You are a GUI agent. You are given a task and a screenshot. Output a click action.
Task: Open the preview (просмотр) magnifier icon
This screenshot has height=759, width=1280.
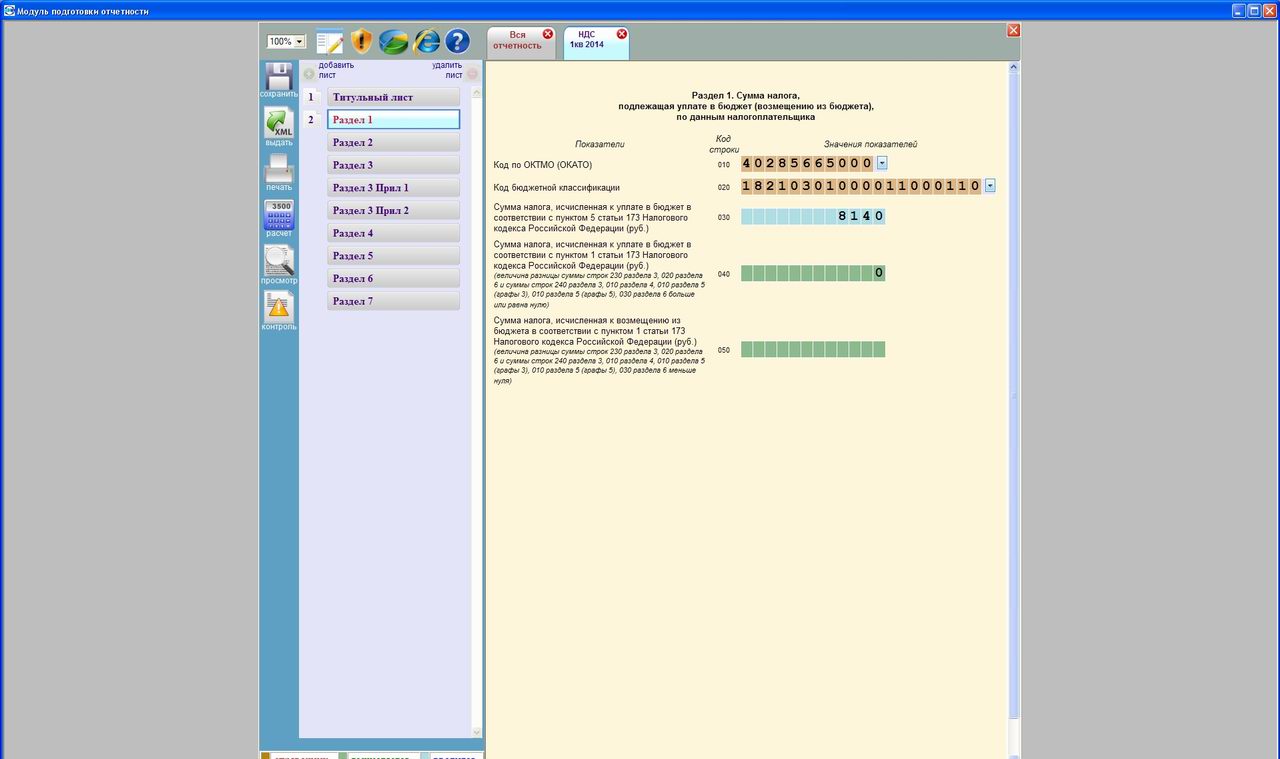[x=279, y=260]
